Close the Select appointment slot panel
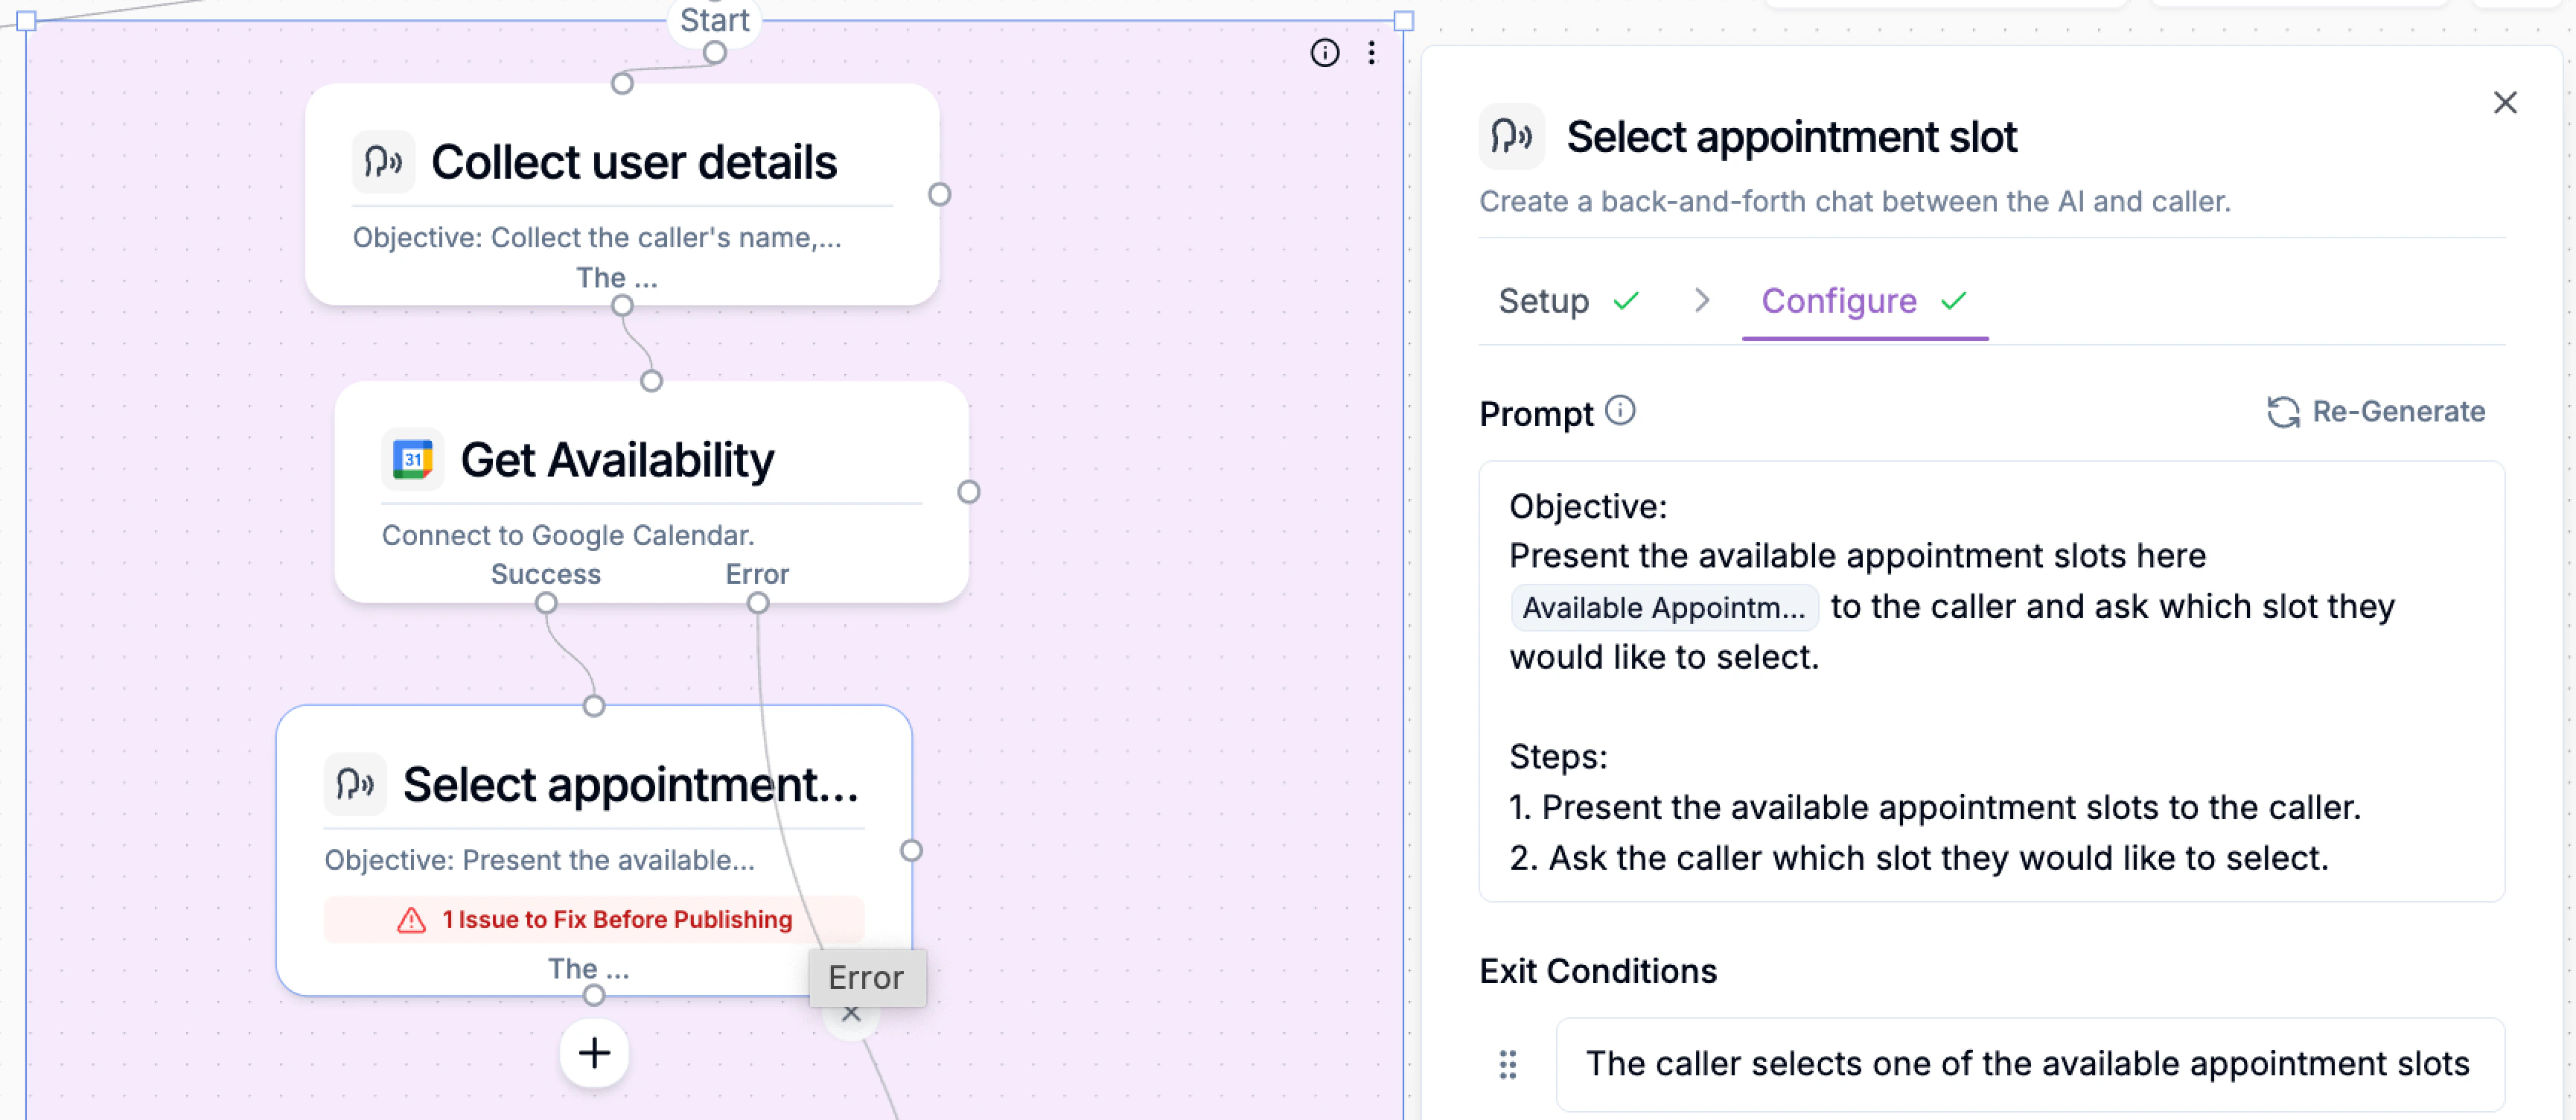Image resolution: width=2576 pixels, height=1120 pixels. coord(2504,103)
